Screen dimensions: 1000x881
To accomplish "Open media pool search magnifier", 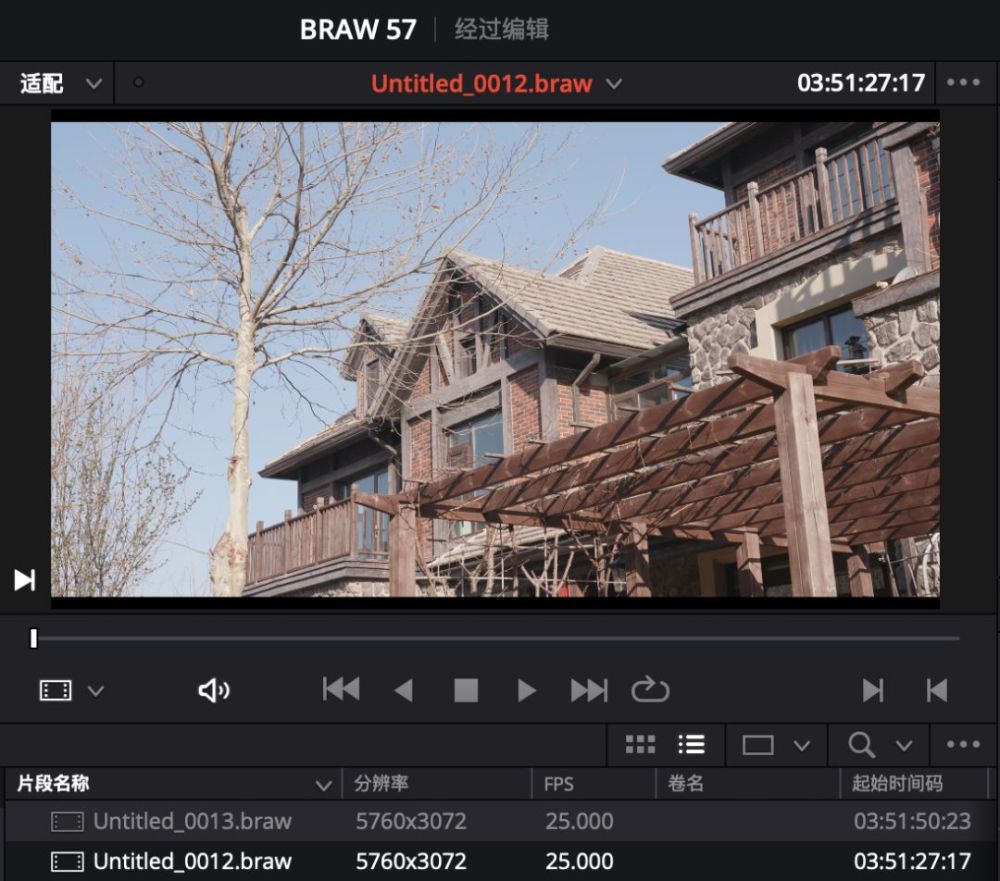I will coord(861,744).
